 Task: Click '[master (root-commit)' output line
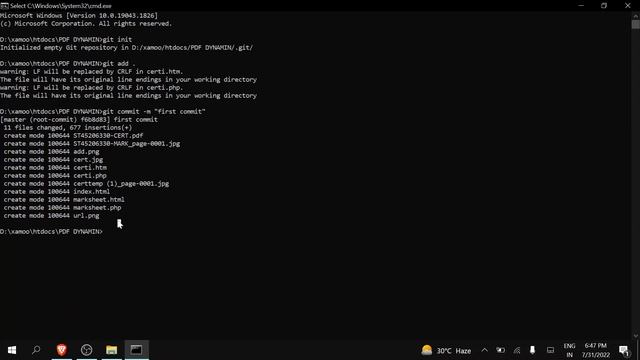[79, 120]
